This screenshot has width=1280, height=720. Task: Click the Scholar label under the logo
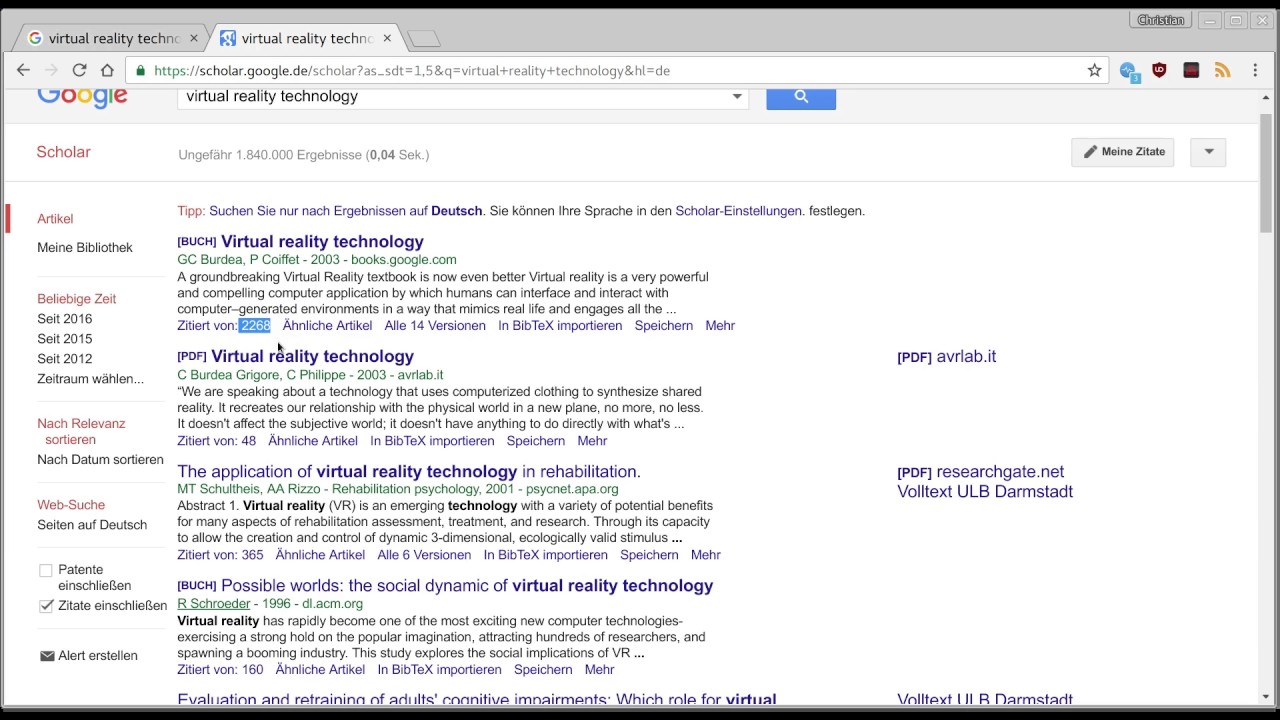click(63, 152)
